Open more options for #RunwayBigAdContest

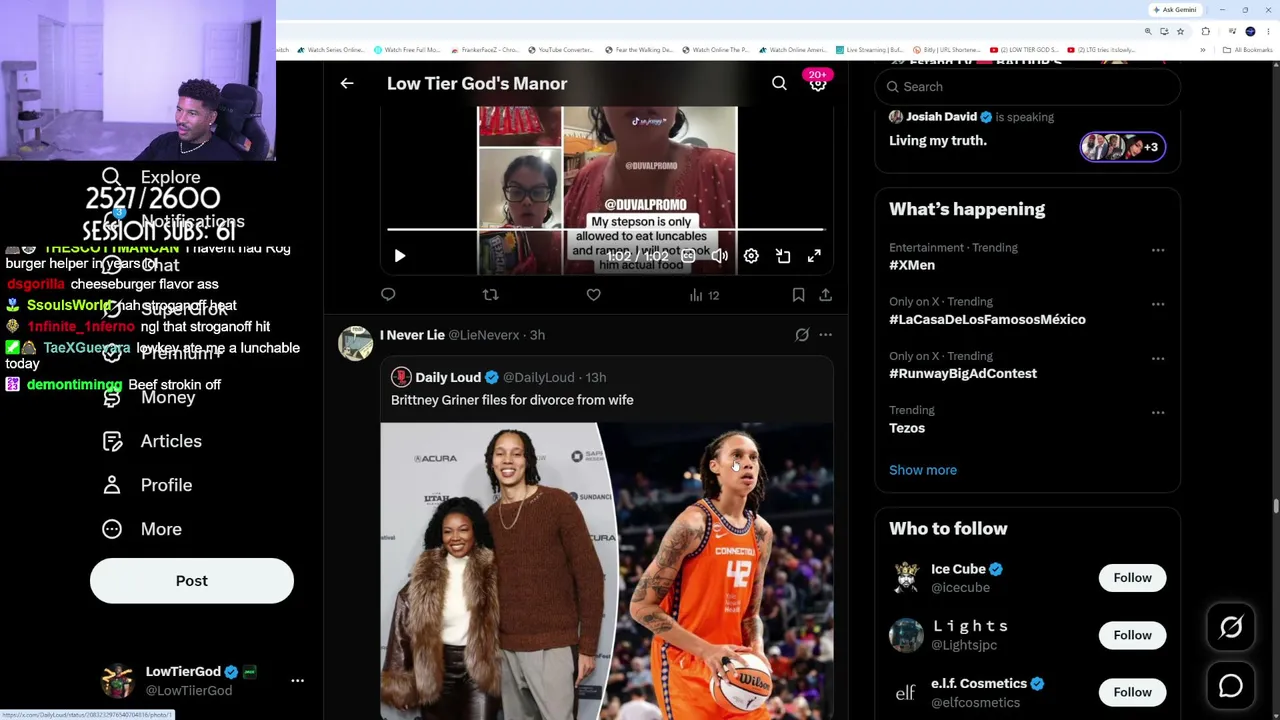(x=1158, y=358)
